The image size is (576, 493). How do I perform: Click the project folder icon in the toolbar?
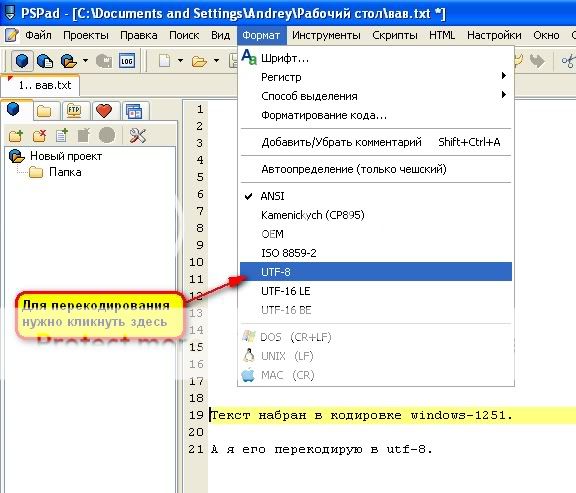68,61
